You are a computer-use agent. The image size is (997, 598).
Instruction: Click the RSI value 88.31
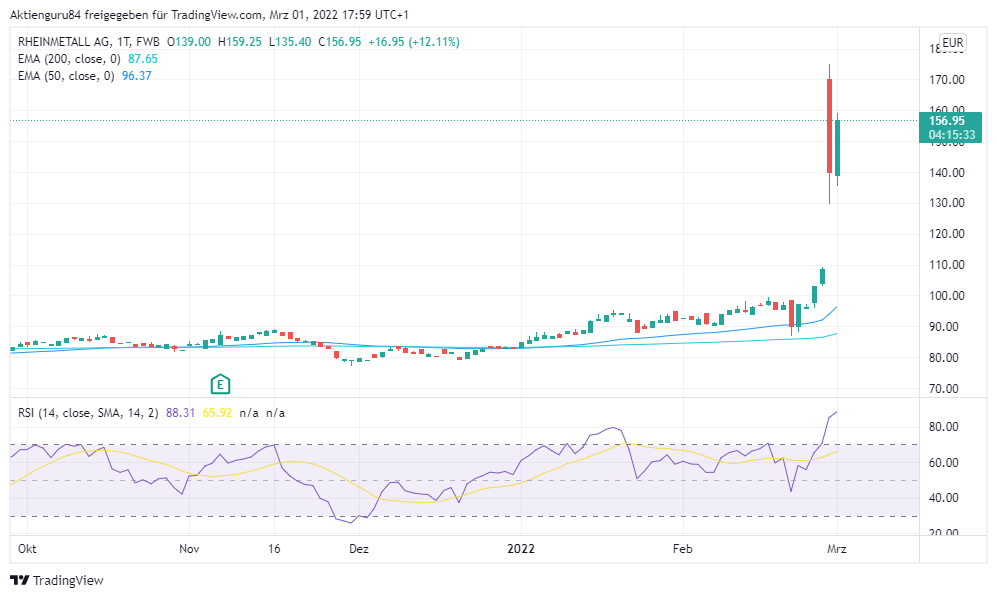click(x=181, y=414)
